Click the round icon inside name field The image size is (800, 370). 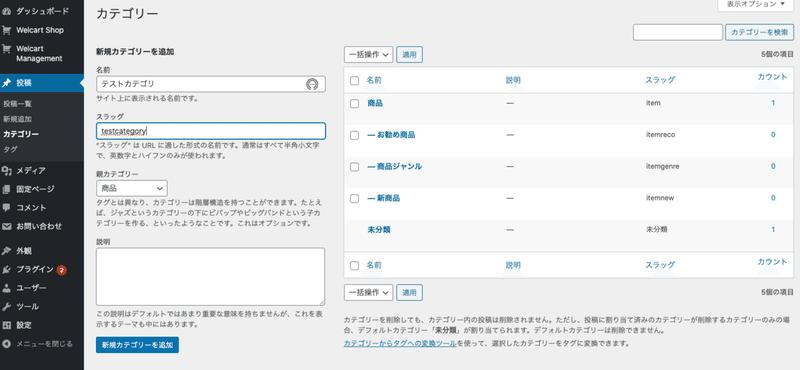[312, 84]
